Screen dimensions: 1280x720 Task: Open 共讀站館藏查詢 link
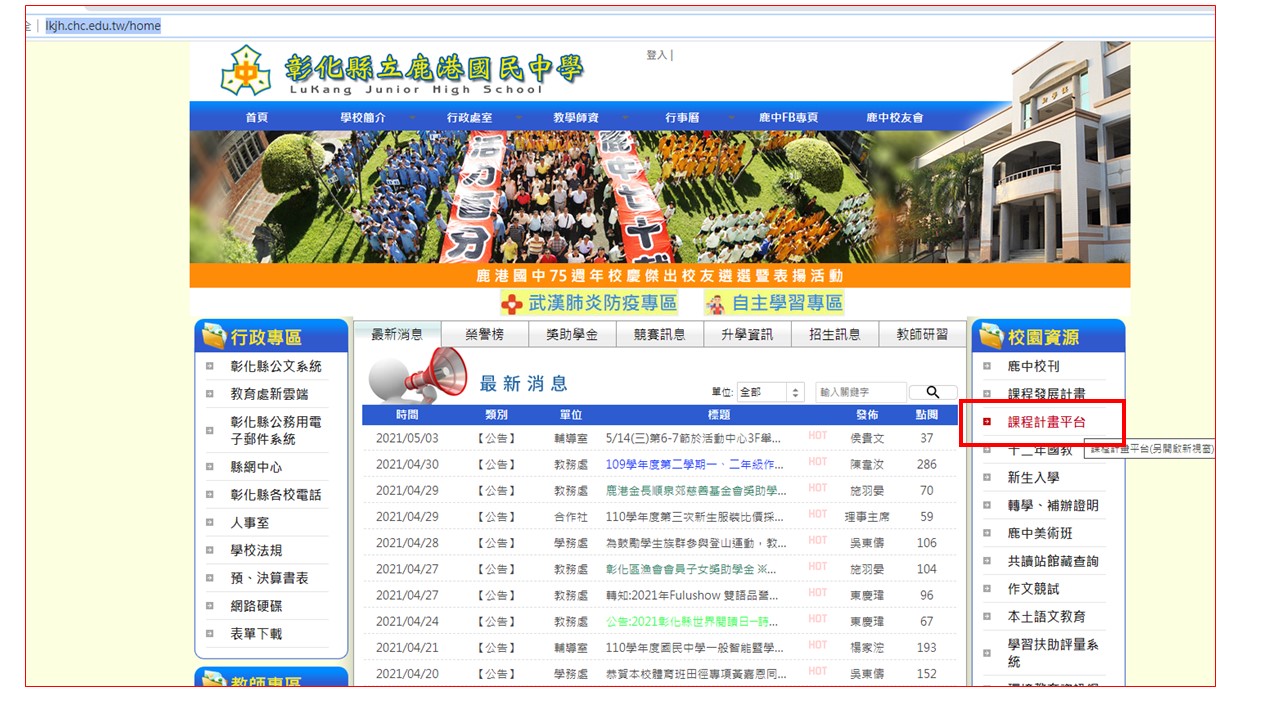(x=1053, y=561)
